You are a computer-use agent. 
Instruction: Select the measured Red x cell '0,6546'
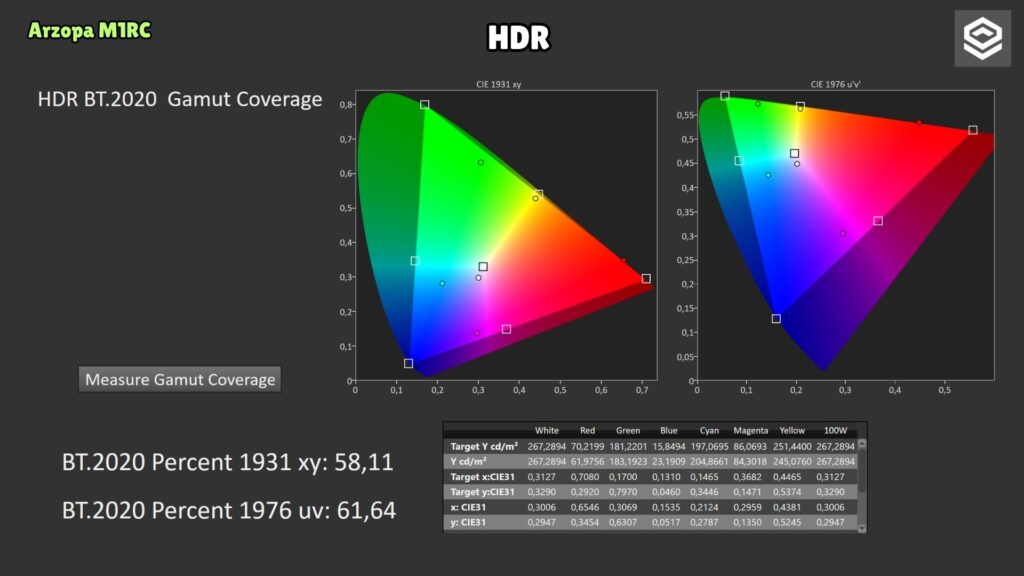click(x=587, y=507)
